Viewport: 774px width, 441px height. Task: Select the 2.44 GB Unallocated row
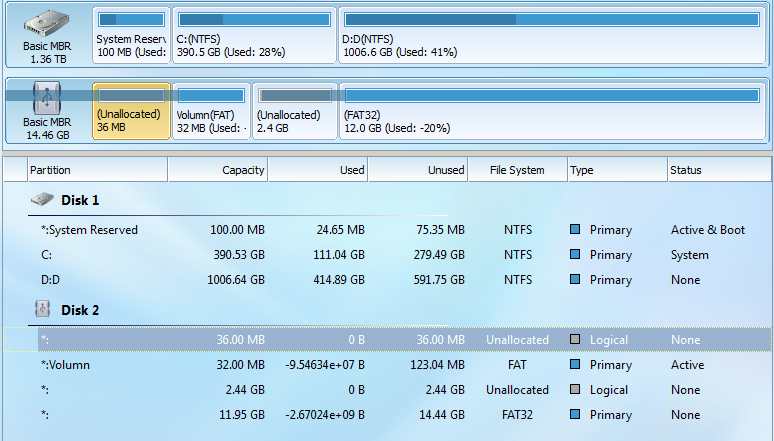300,390
